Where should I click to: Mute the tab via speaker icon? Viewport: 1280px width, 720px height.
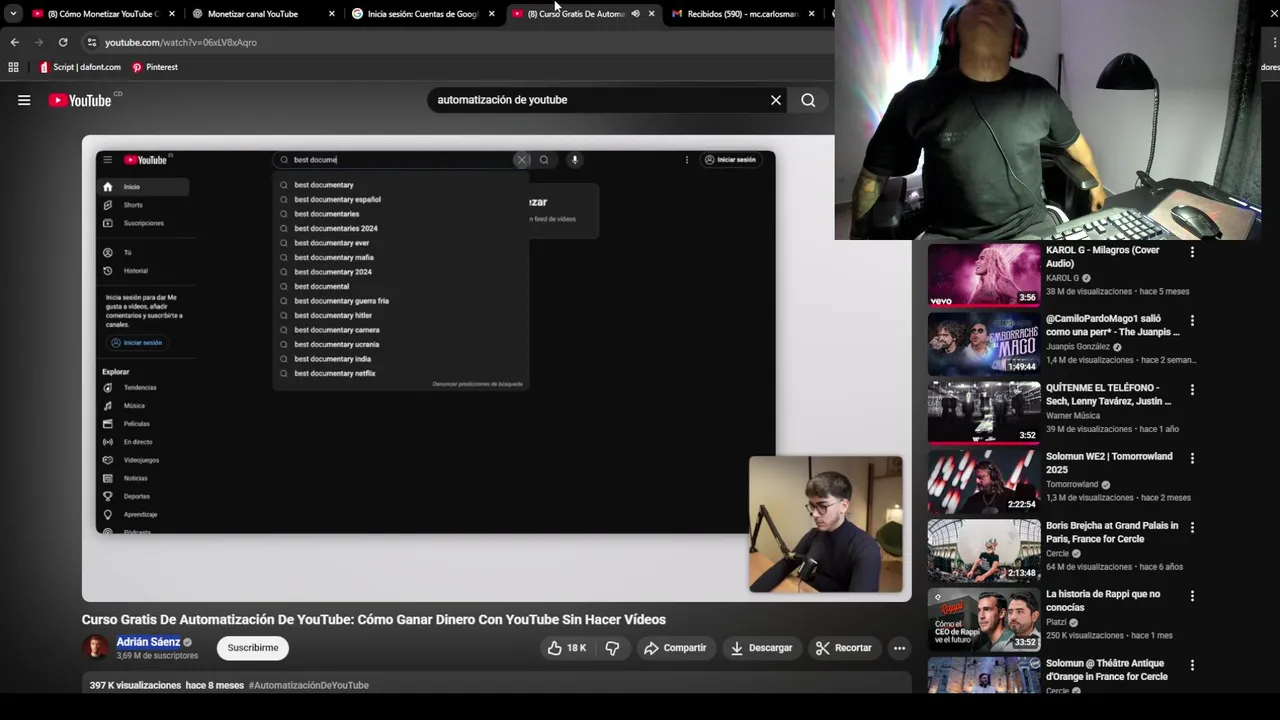636,14
